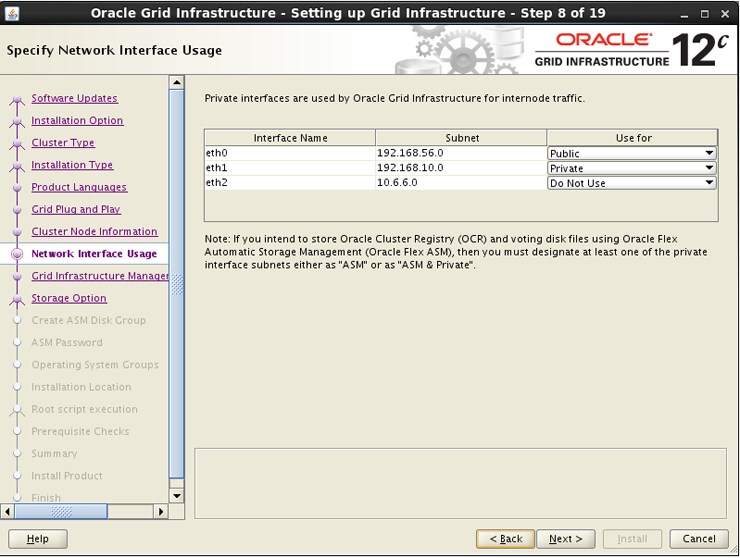Open the 'Use for' dropdown for eth0
This screenshot has width=740, height=558.
pos(632,153)
